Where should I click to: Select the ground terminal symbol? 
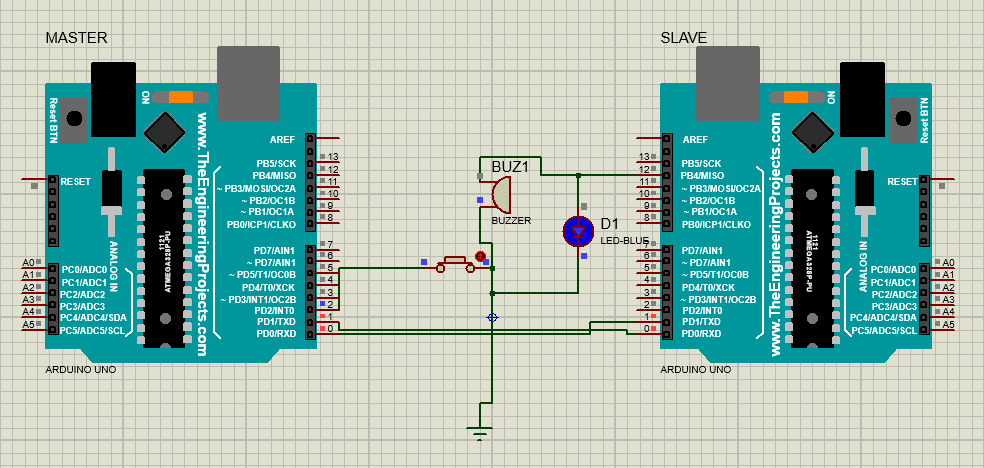480,432
